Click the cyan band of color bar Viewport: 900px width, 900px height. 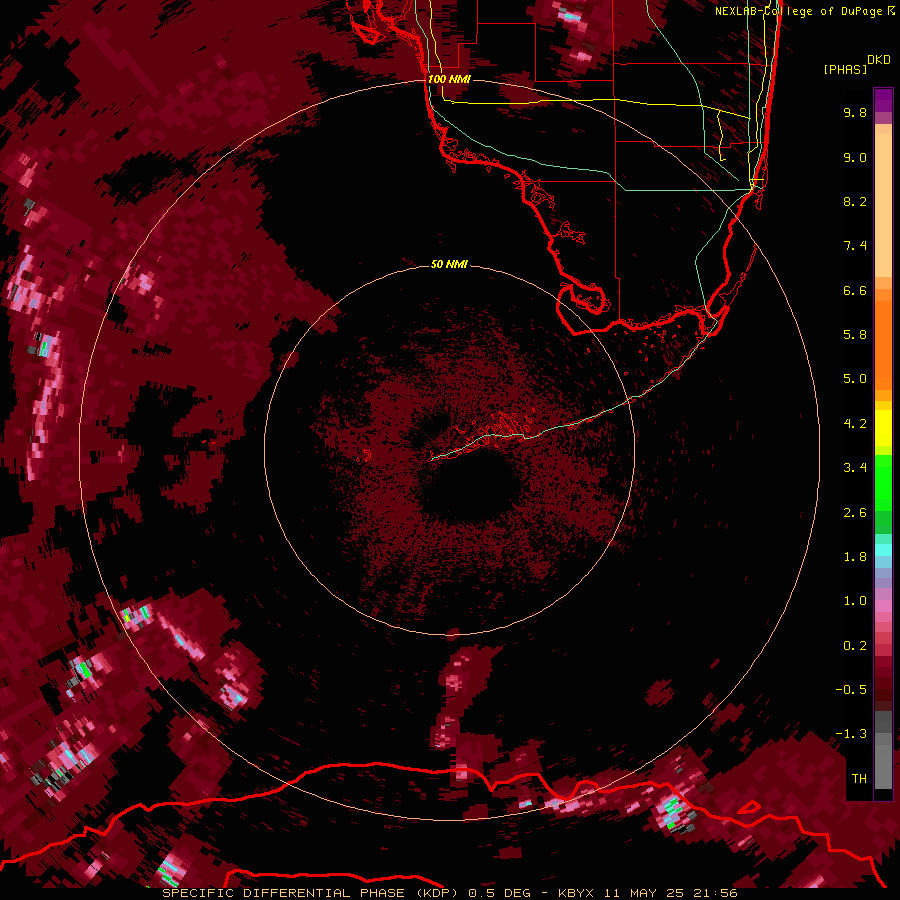(x=883, y=550)
